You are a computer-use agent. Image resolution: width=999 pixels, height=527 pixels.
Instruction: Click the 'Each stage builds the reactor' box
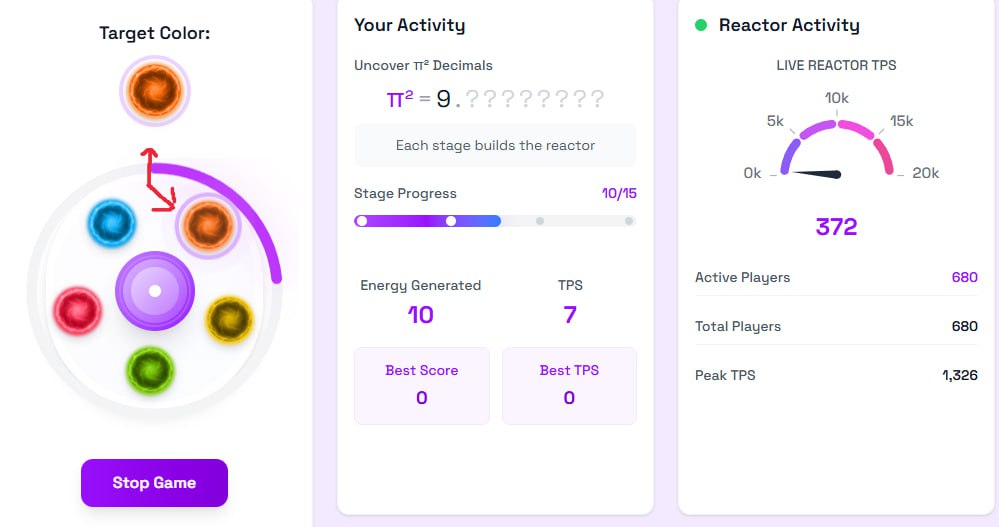tap(495, 145)
